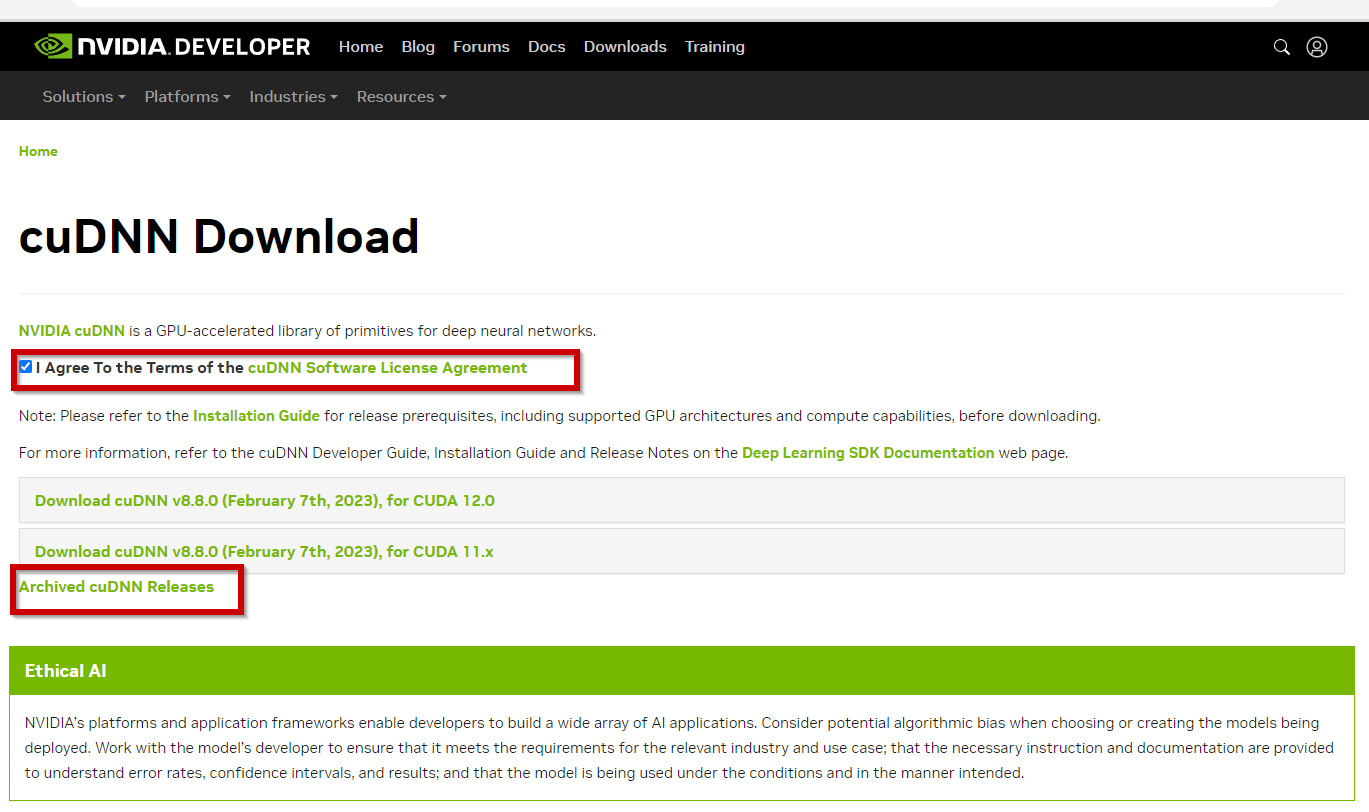This screenshot has height=812, width=1369.
Task: Expand the Industries dropdown menu
Action: tap(294, 97)
